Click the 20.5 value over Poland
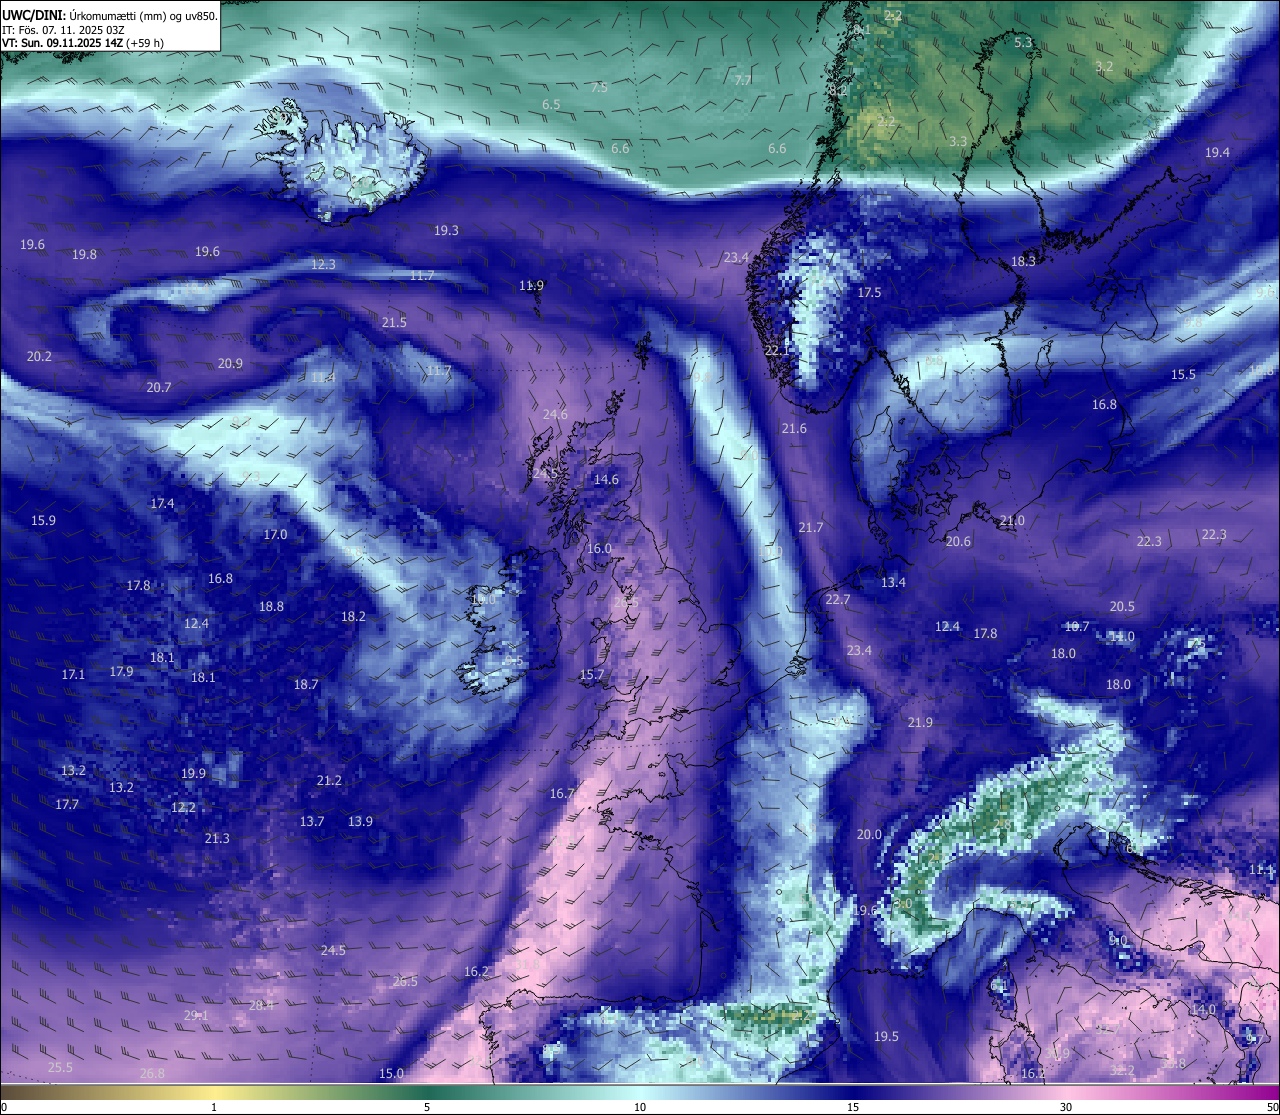The width and height of the screenshot is (1280, 1115). [x=1122, y=606]
